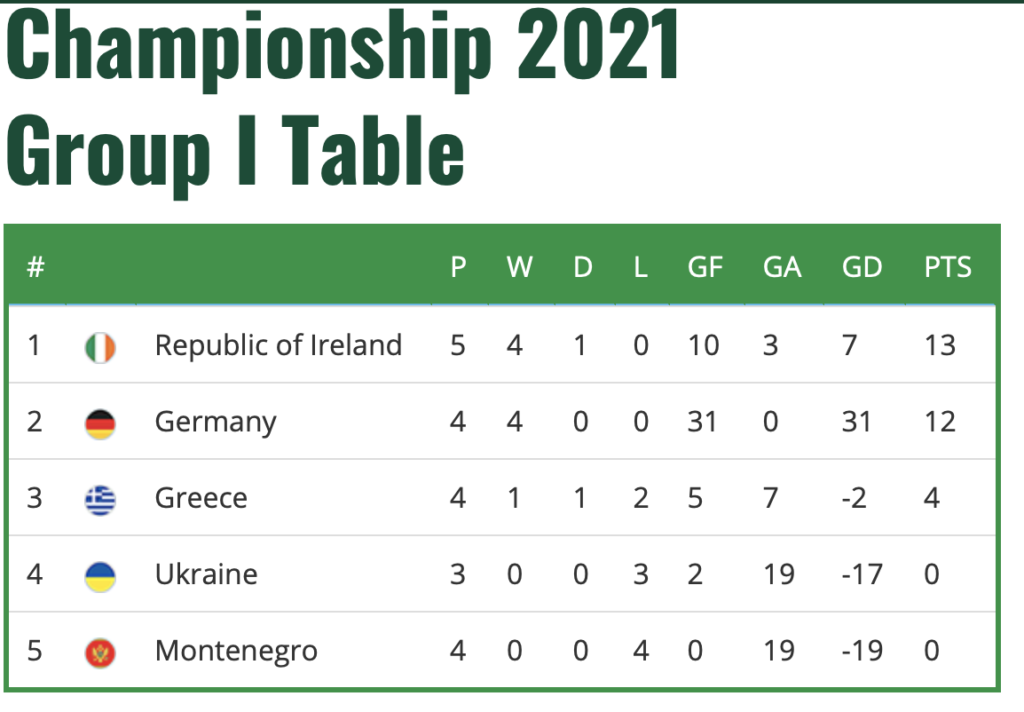
Task: Click the P played column header
Action: [x=458, y=267]
